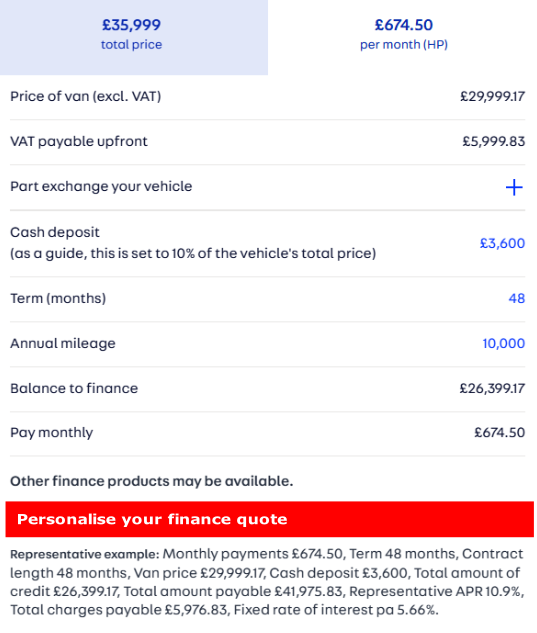Switch to the £674.50 per month (HP) tab
Screen dimensions: 537x633
click(403, 37)
